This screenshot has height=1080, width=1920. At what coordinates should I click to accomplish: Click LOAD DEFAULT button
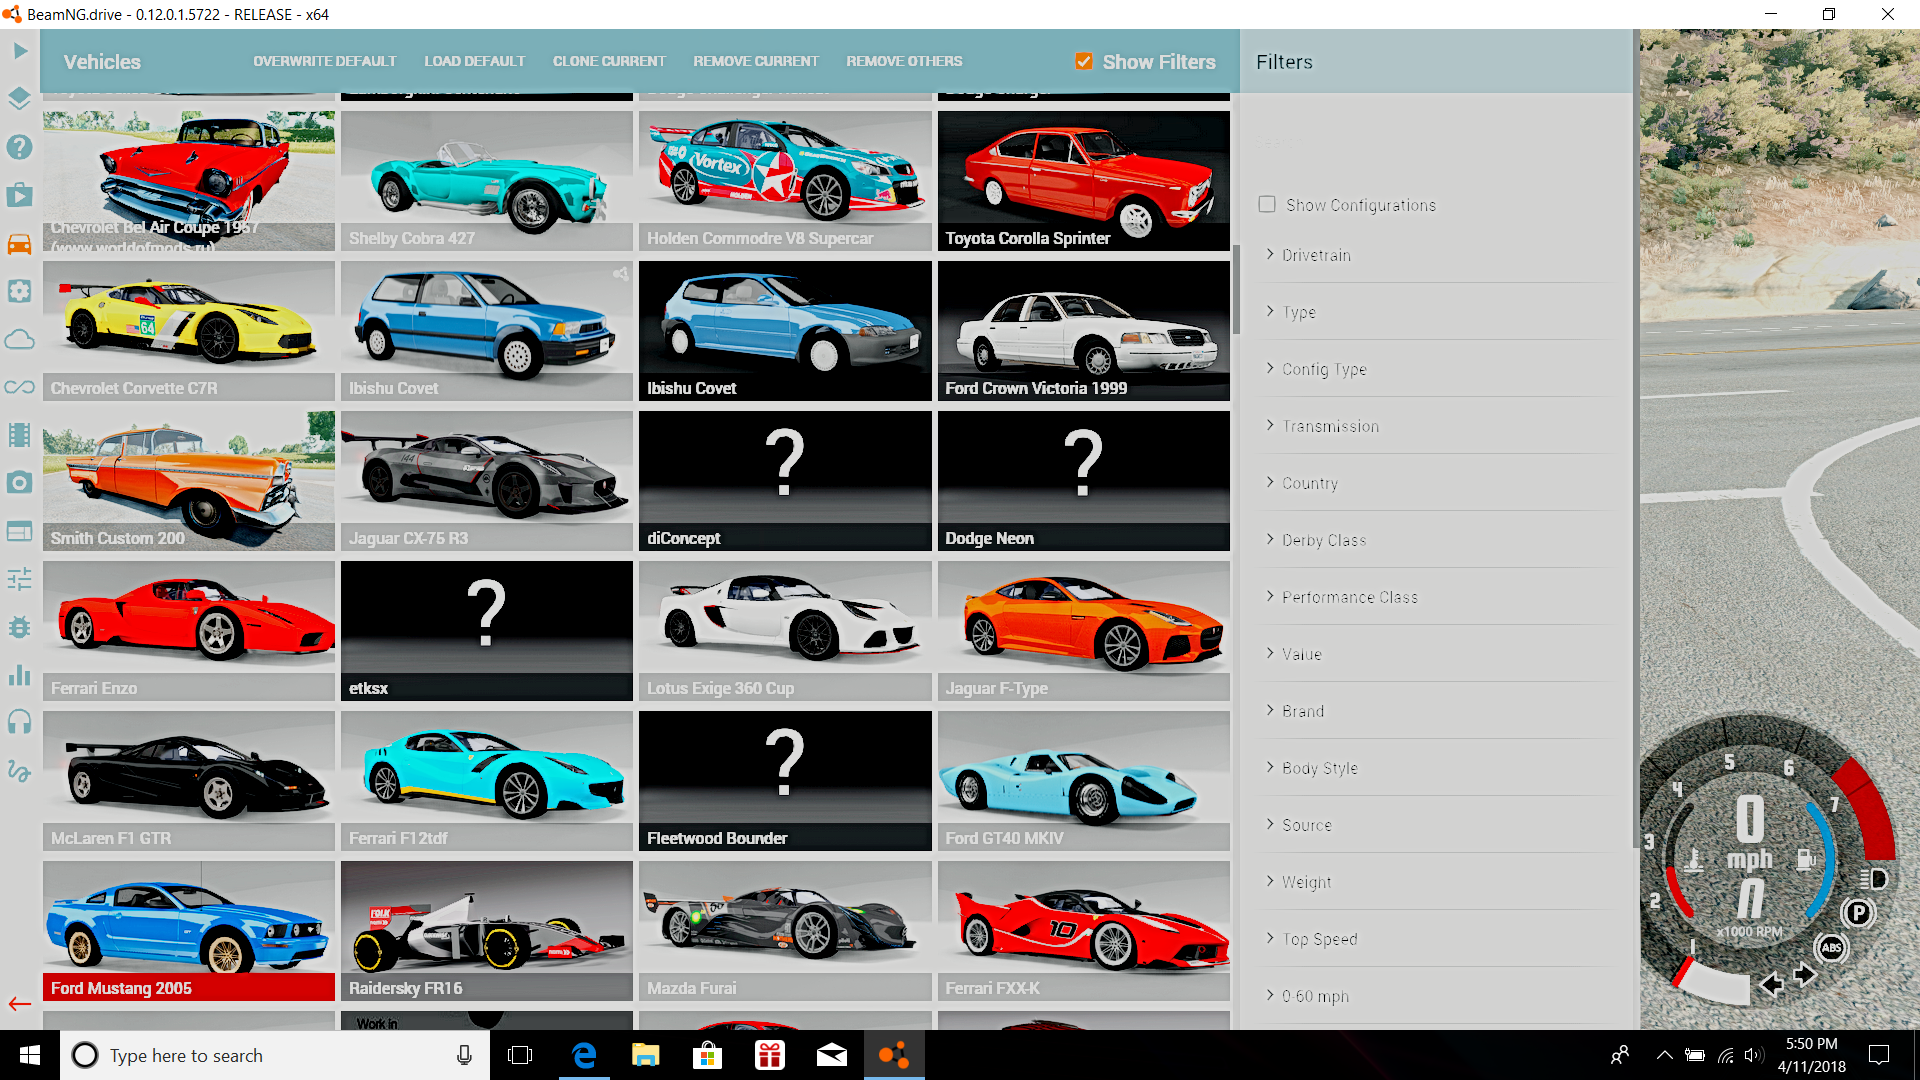click(475, 61)
